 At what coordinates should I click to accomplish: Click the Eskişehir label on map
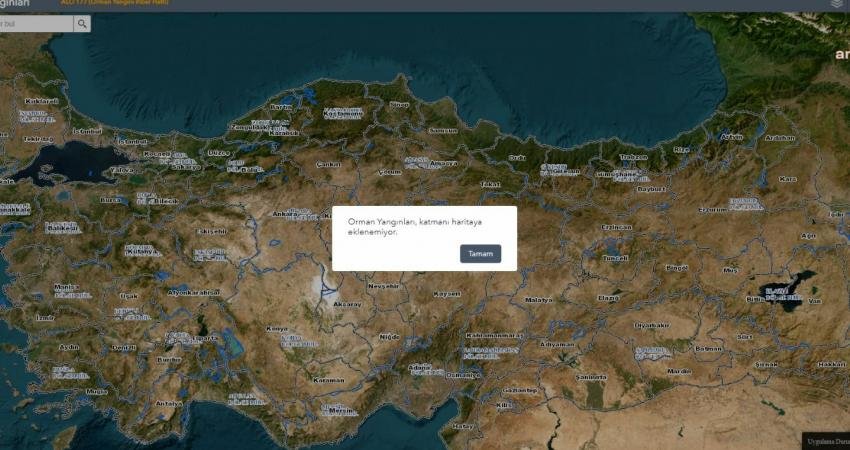(211, 231)
